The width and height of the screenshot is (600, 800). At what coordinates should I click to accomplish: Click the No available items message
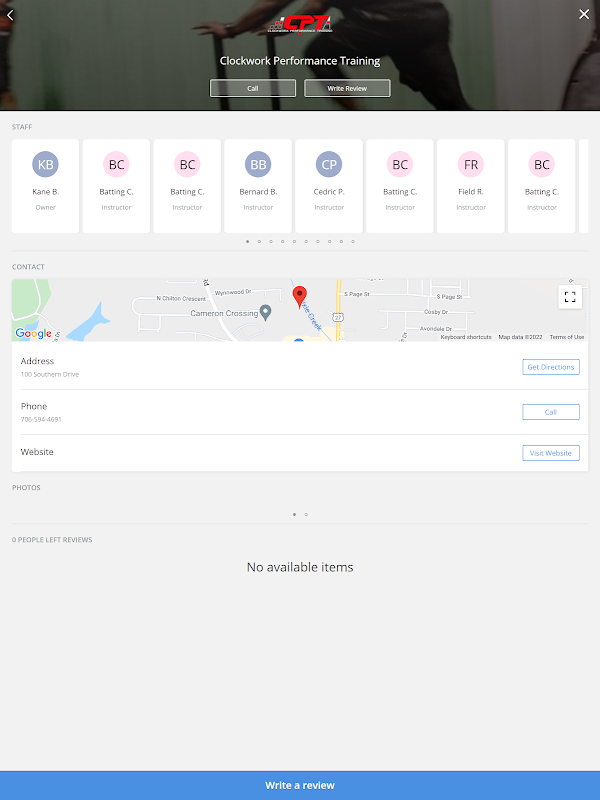coord(300,567)
